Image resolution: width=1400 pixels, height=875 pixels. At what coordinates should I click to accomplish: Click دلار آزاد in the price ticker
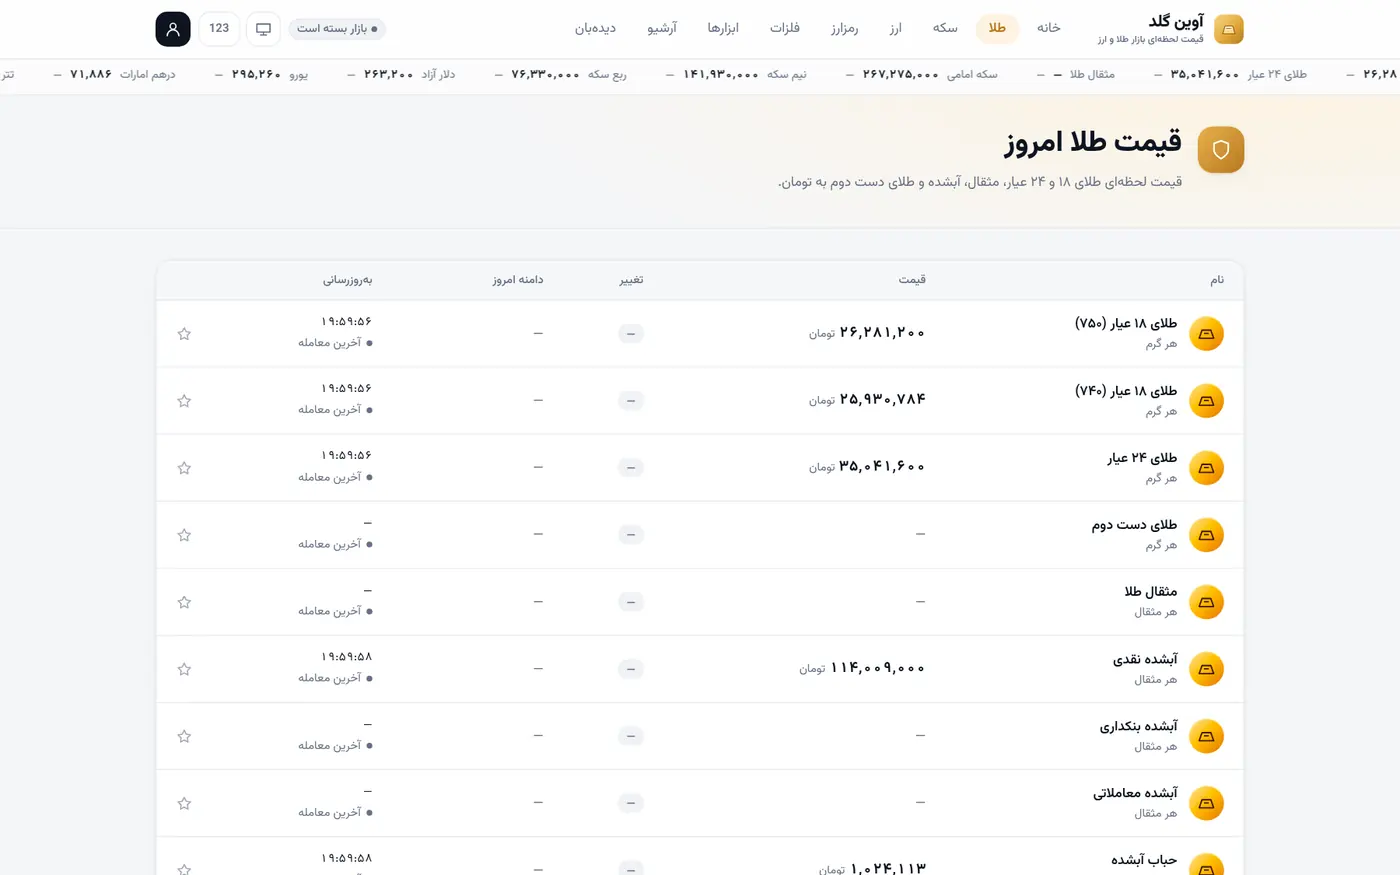point(438,75)
